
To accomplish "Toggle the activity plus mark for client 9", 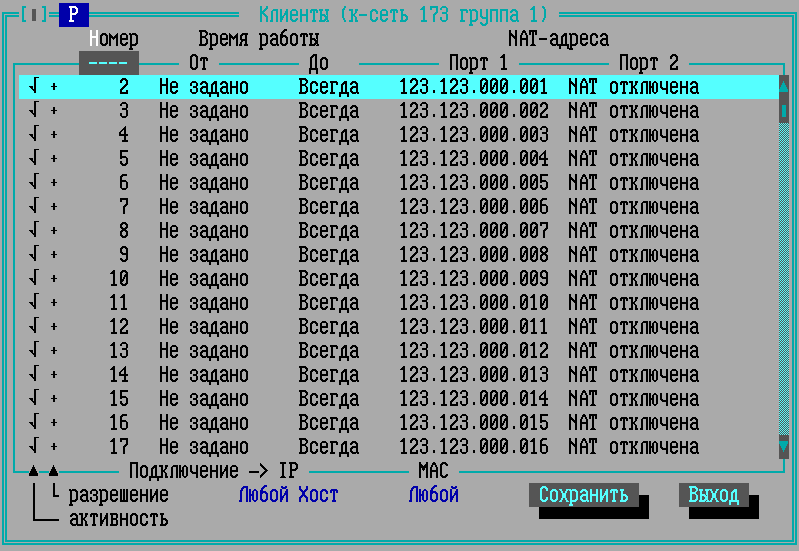I will (x=54, y=255).
